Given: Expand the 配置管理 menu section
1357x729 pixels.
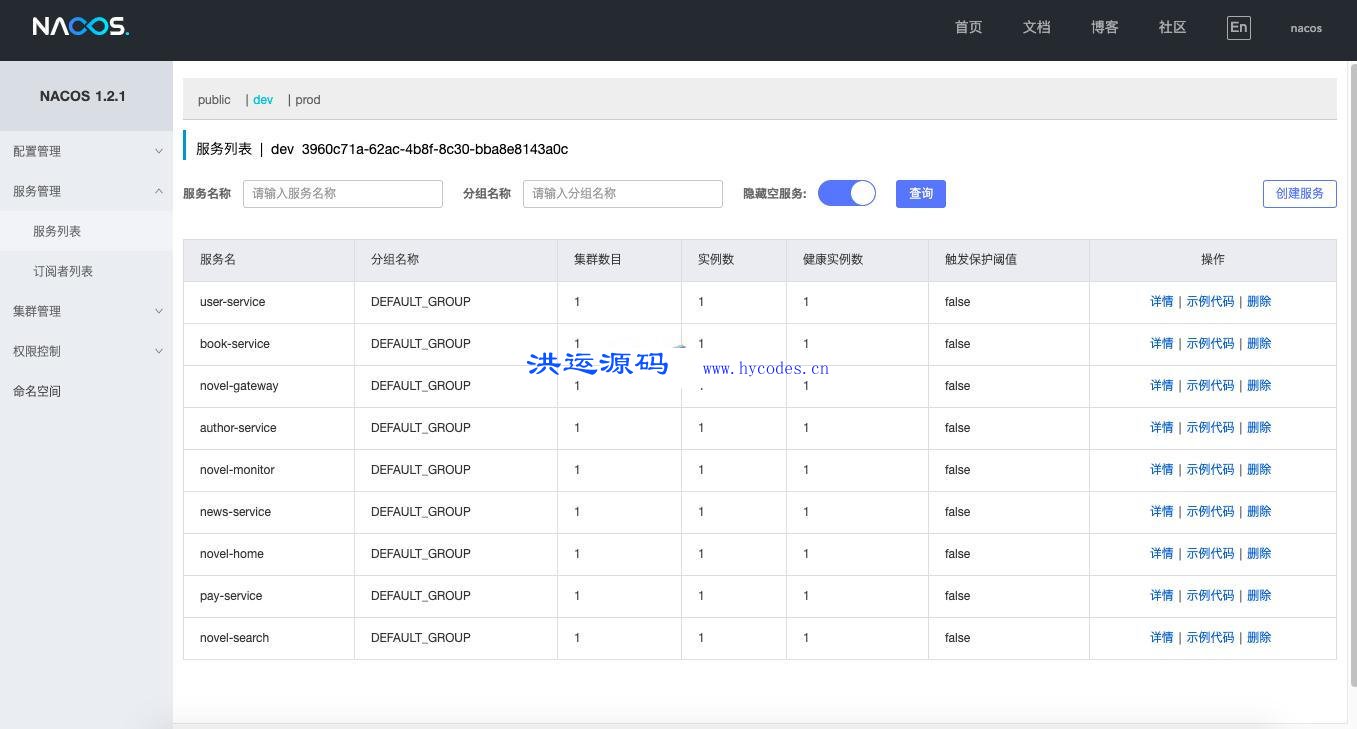Looking at the screenshot, I should click(x=86, y=151).
